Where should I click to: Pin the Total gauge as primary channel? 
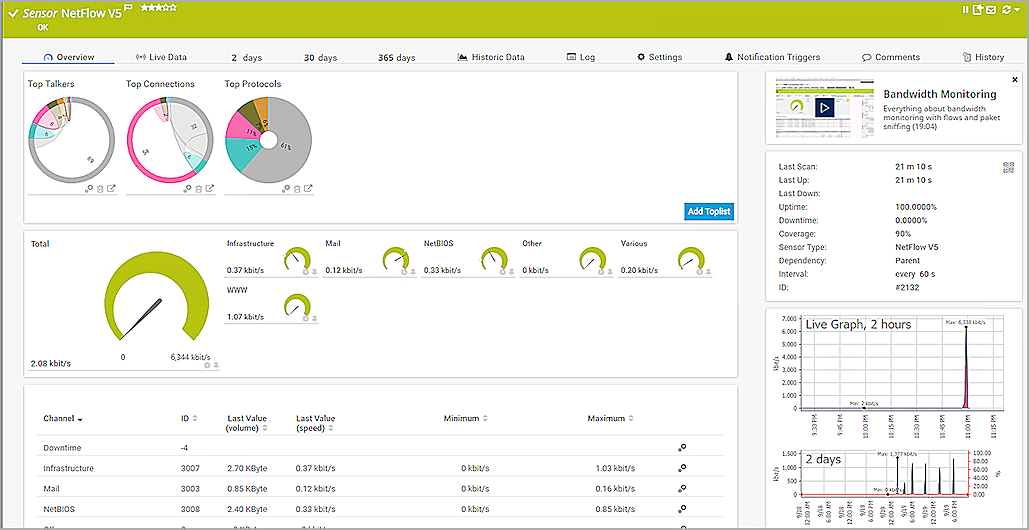coord(216,366)
